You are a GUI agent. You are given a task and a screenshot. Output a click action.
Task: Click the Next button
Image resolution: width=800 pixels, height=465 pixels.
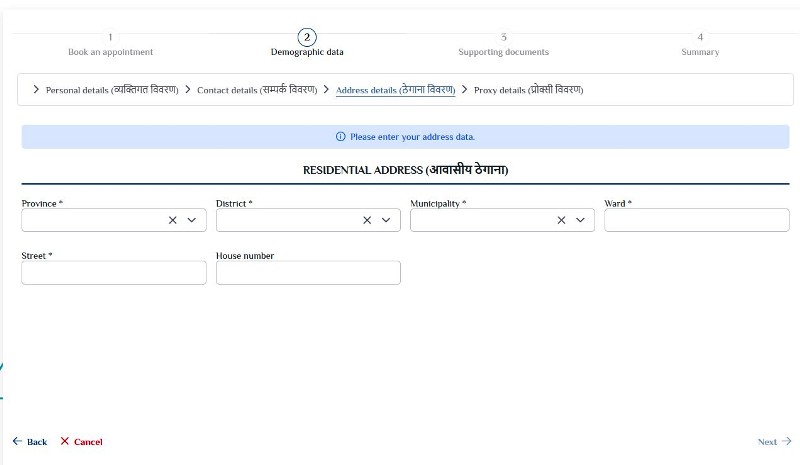pos(774,442)
